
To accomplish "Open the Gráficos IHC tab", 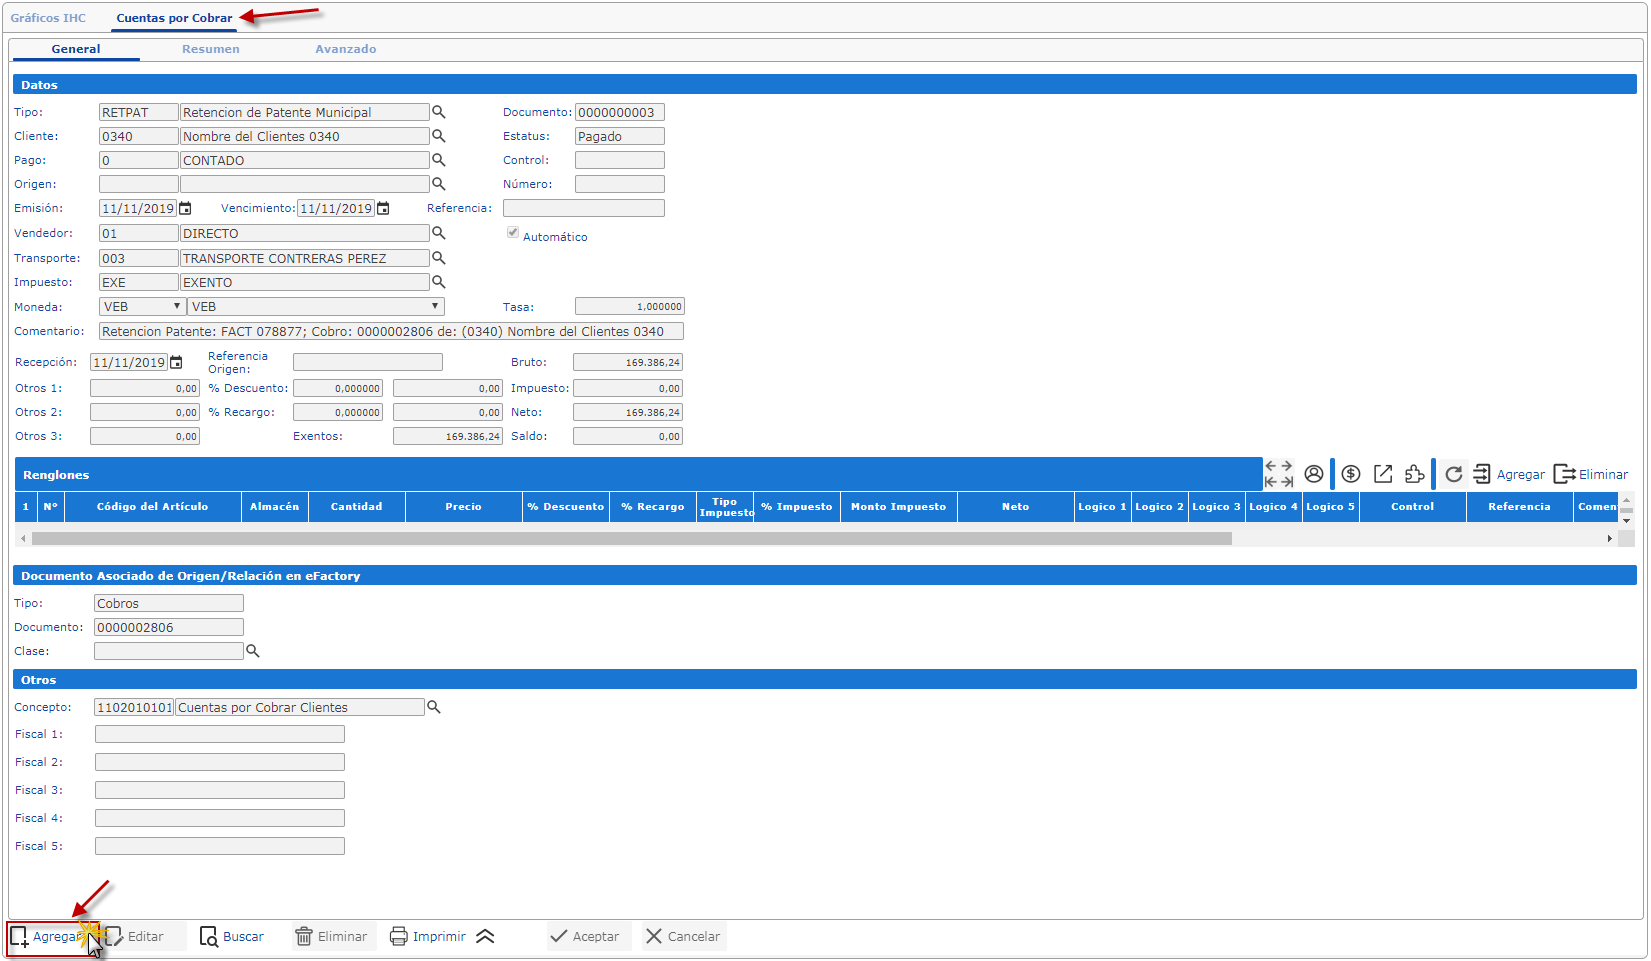I will [x=48, y=18].
